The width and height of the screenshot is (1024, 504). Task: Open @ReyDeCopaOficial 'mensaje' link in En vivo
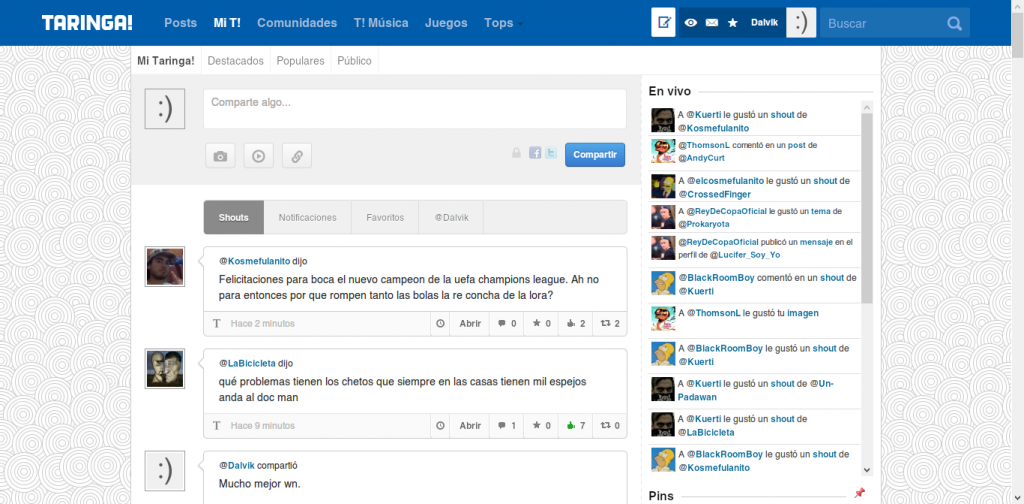point(816,242)
